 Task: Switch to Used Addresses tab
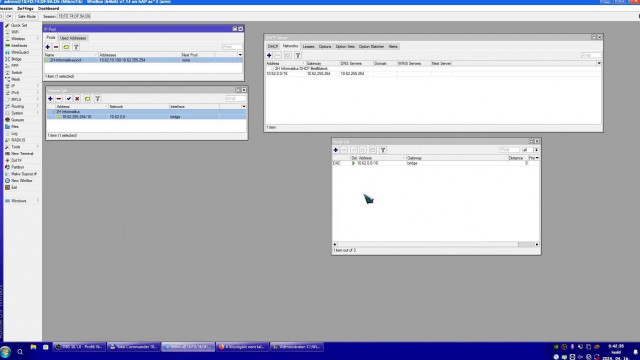73,38
